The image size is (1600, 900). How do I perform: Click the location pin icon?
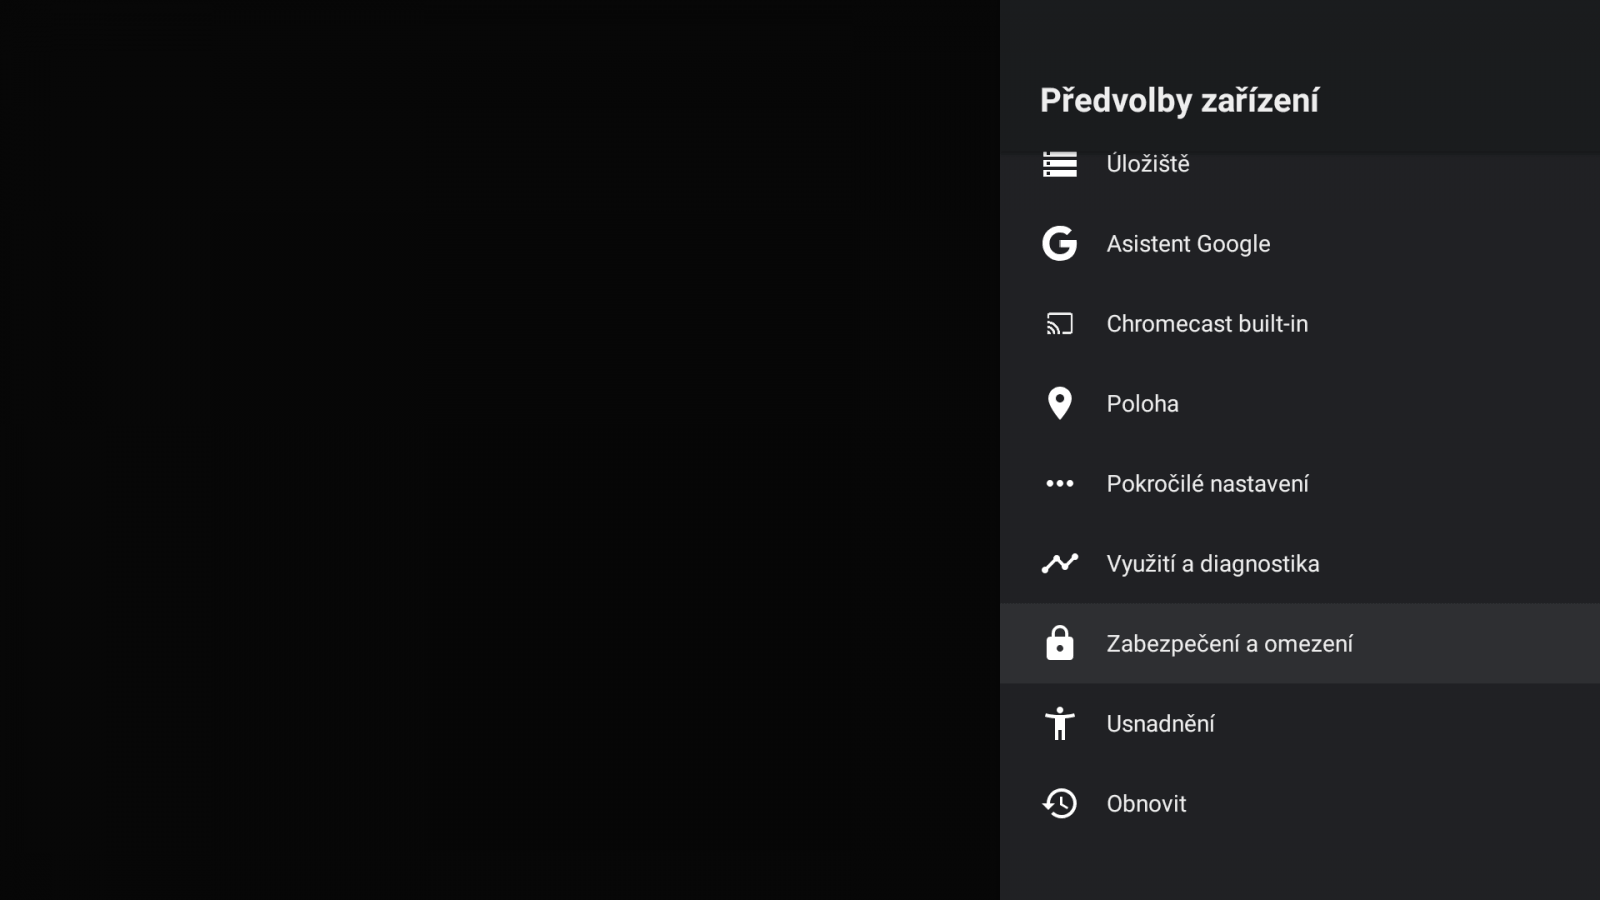[1059, 404]
